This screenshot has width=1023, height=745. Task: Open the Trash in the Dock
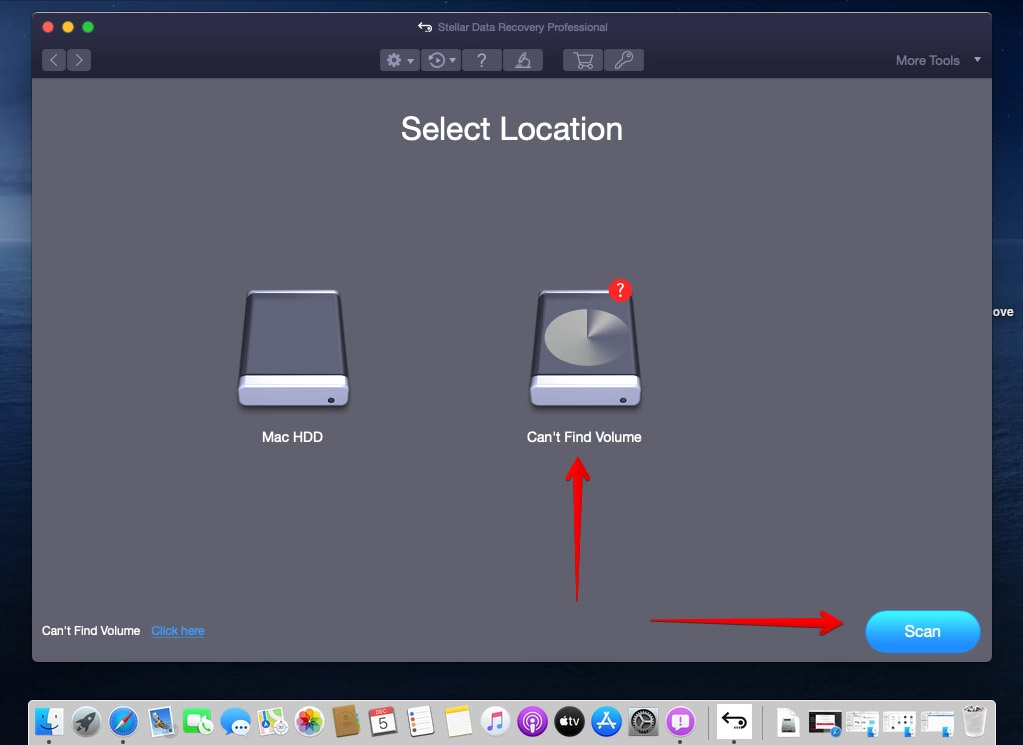click(x=974, y=720)
